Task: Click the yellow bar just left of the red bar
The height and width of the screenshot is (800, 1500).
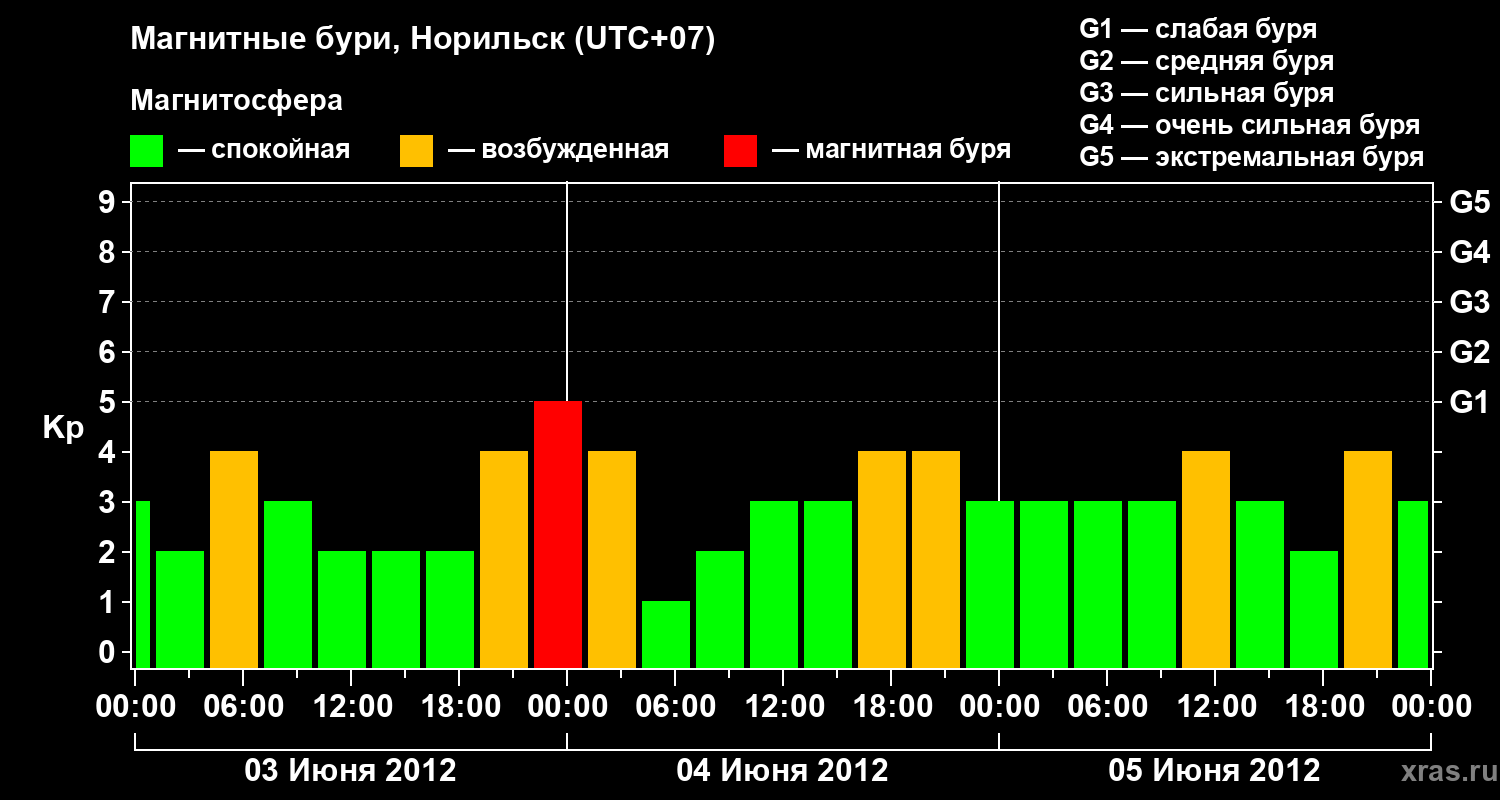Action: tap(504, 559)
